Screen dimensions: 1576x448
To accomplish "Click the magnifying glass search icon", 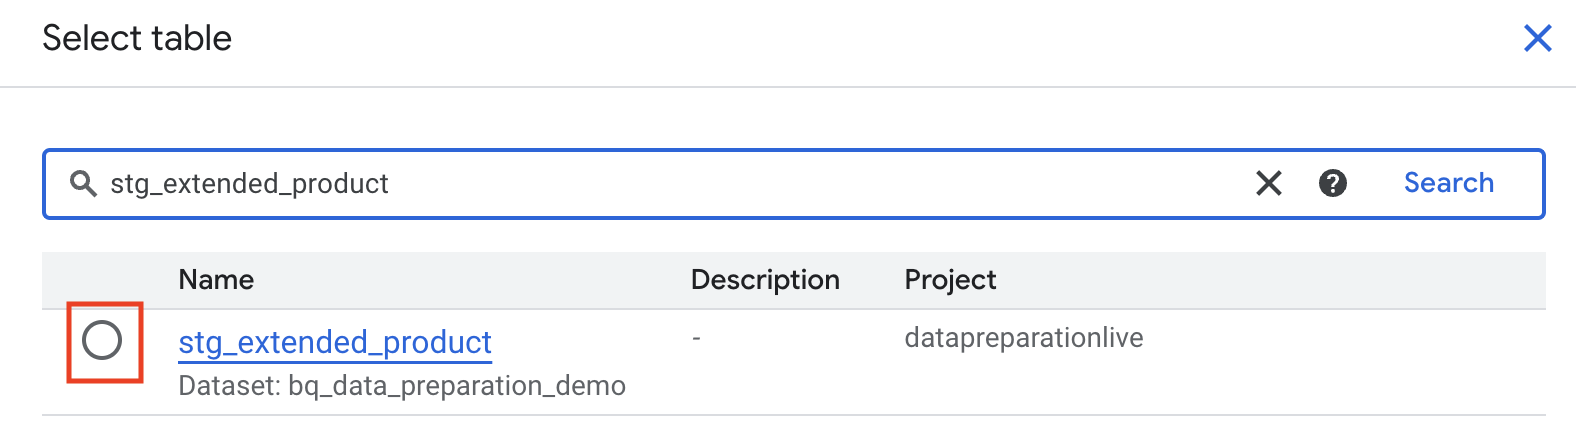I will (x=83, y=184).
